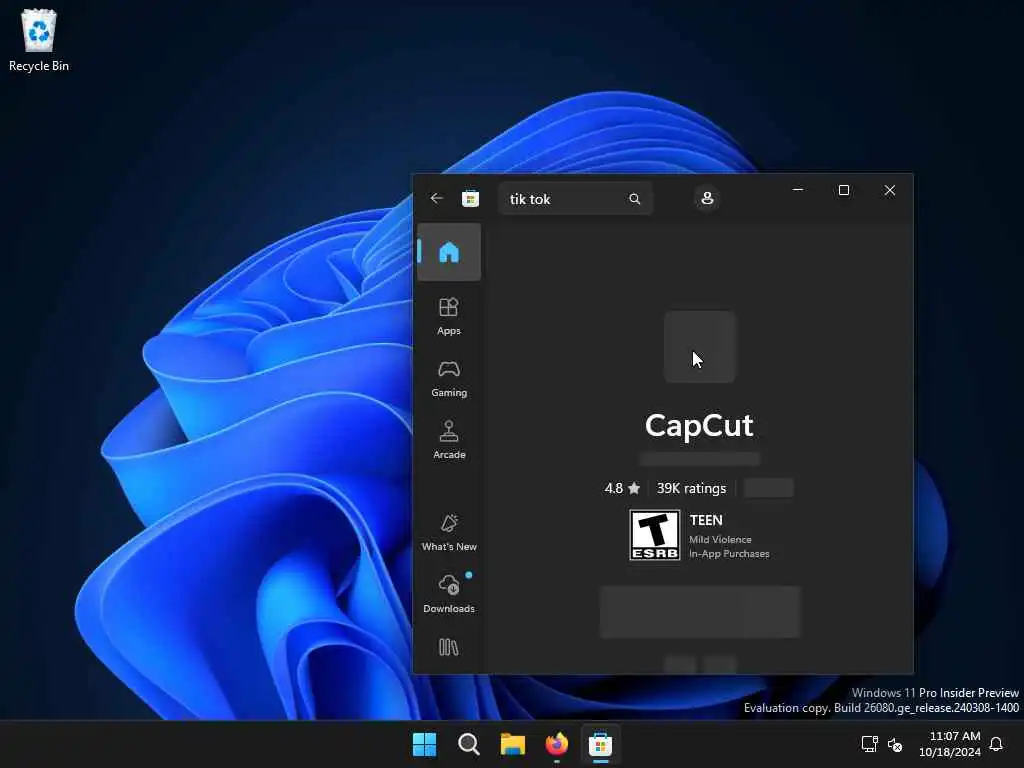
Task: Open taskbar Search
Action: (x=469, y=744)
